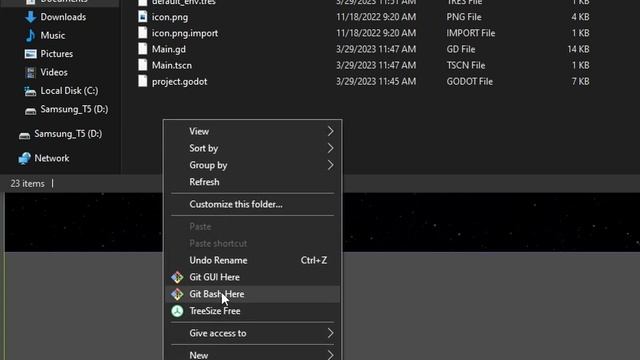This screenshot has height=360, width=640.
Task: Select the project.godot file name
Action: pyautogui.click(x=179, y=81)
